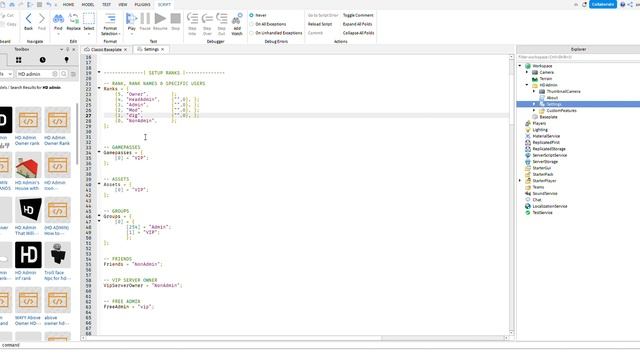Open the HOME ribbon tab
Viewport: 640px width, 360px height.
[x=69, y=4]
